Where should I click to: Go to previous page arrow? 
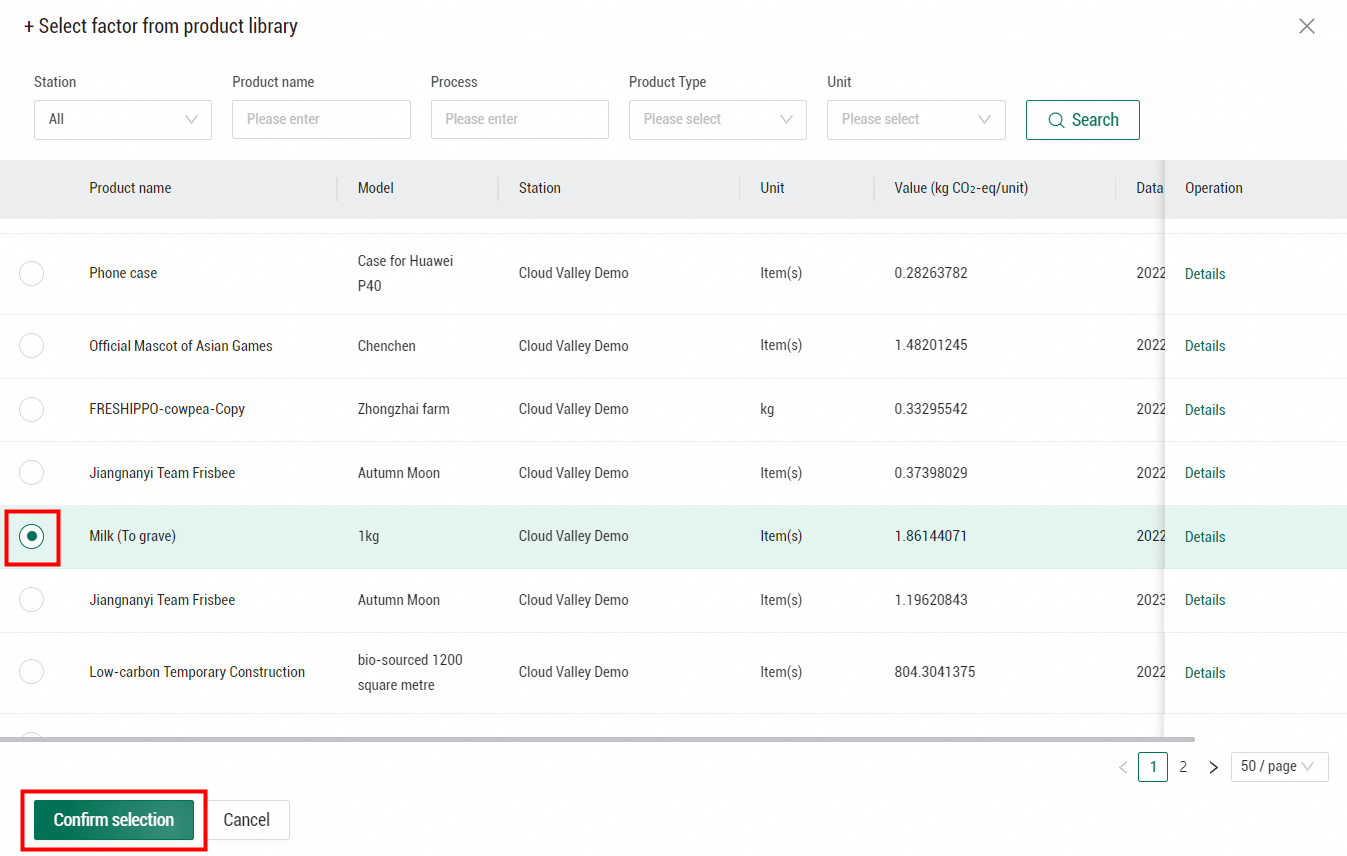click(x=1123, y=767)
